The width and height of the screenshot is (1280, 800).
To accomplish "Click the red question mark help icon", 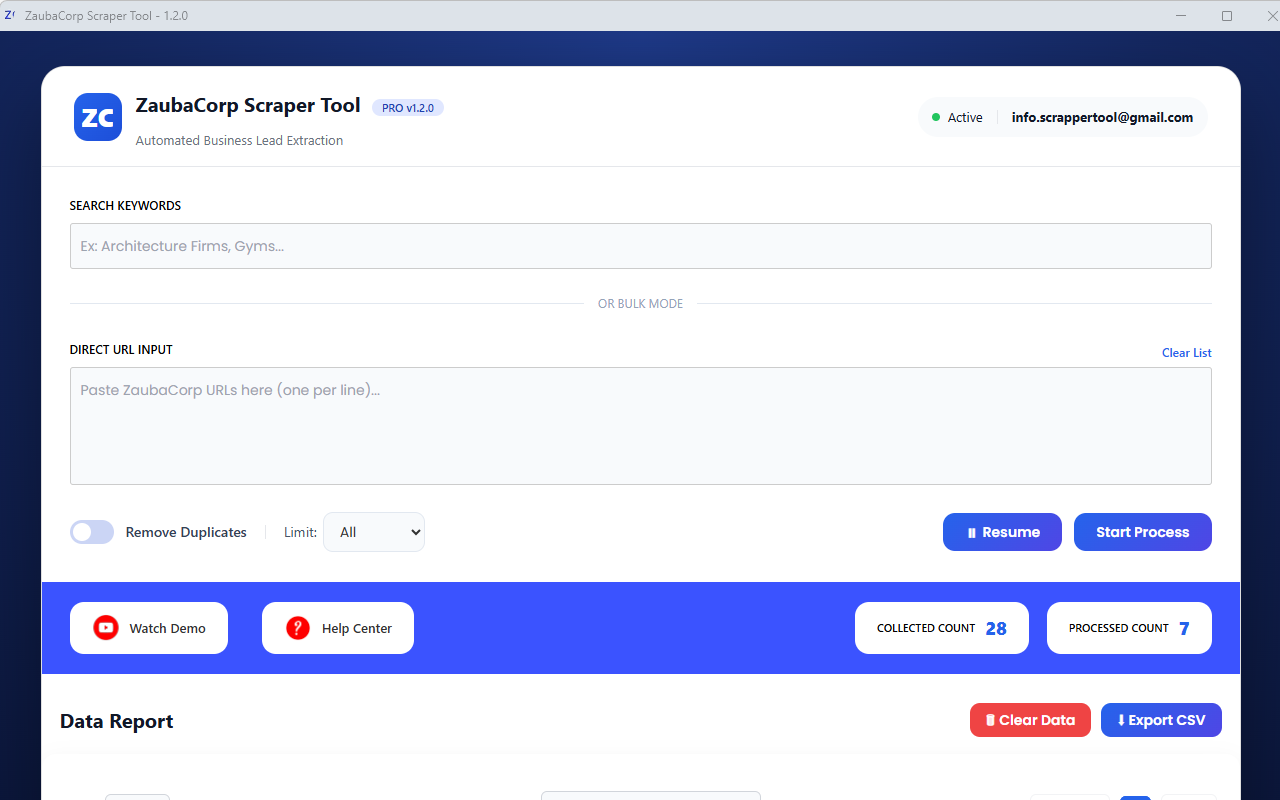I will [298, 628].
